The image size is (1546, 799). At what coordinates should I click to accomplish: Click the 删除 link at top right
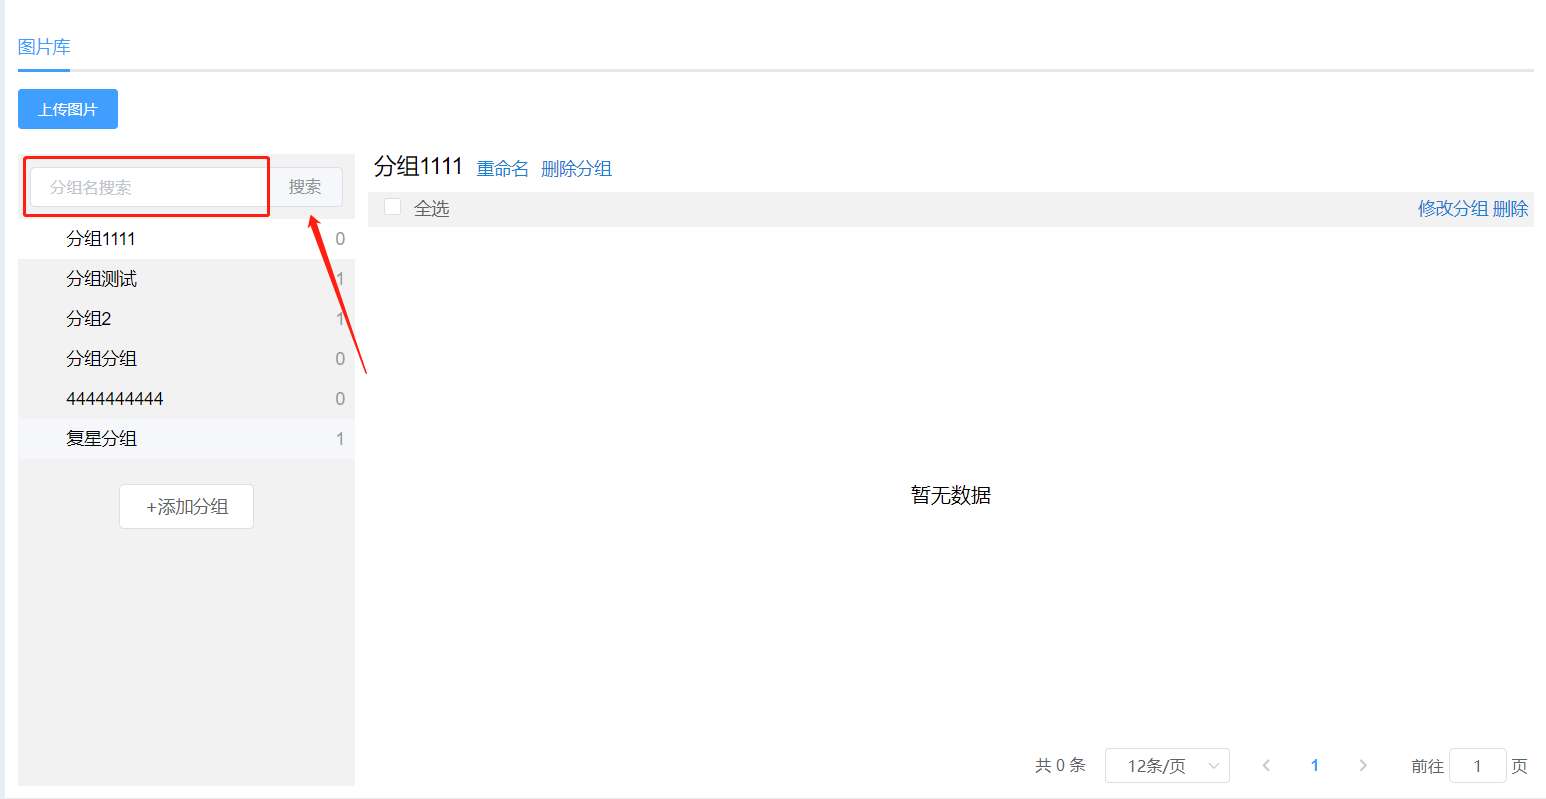click(1511, 209)
